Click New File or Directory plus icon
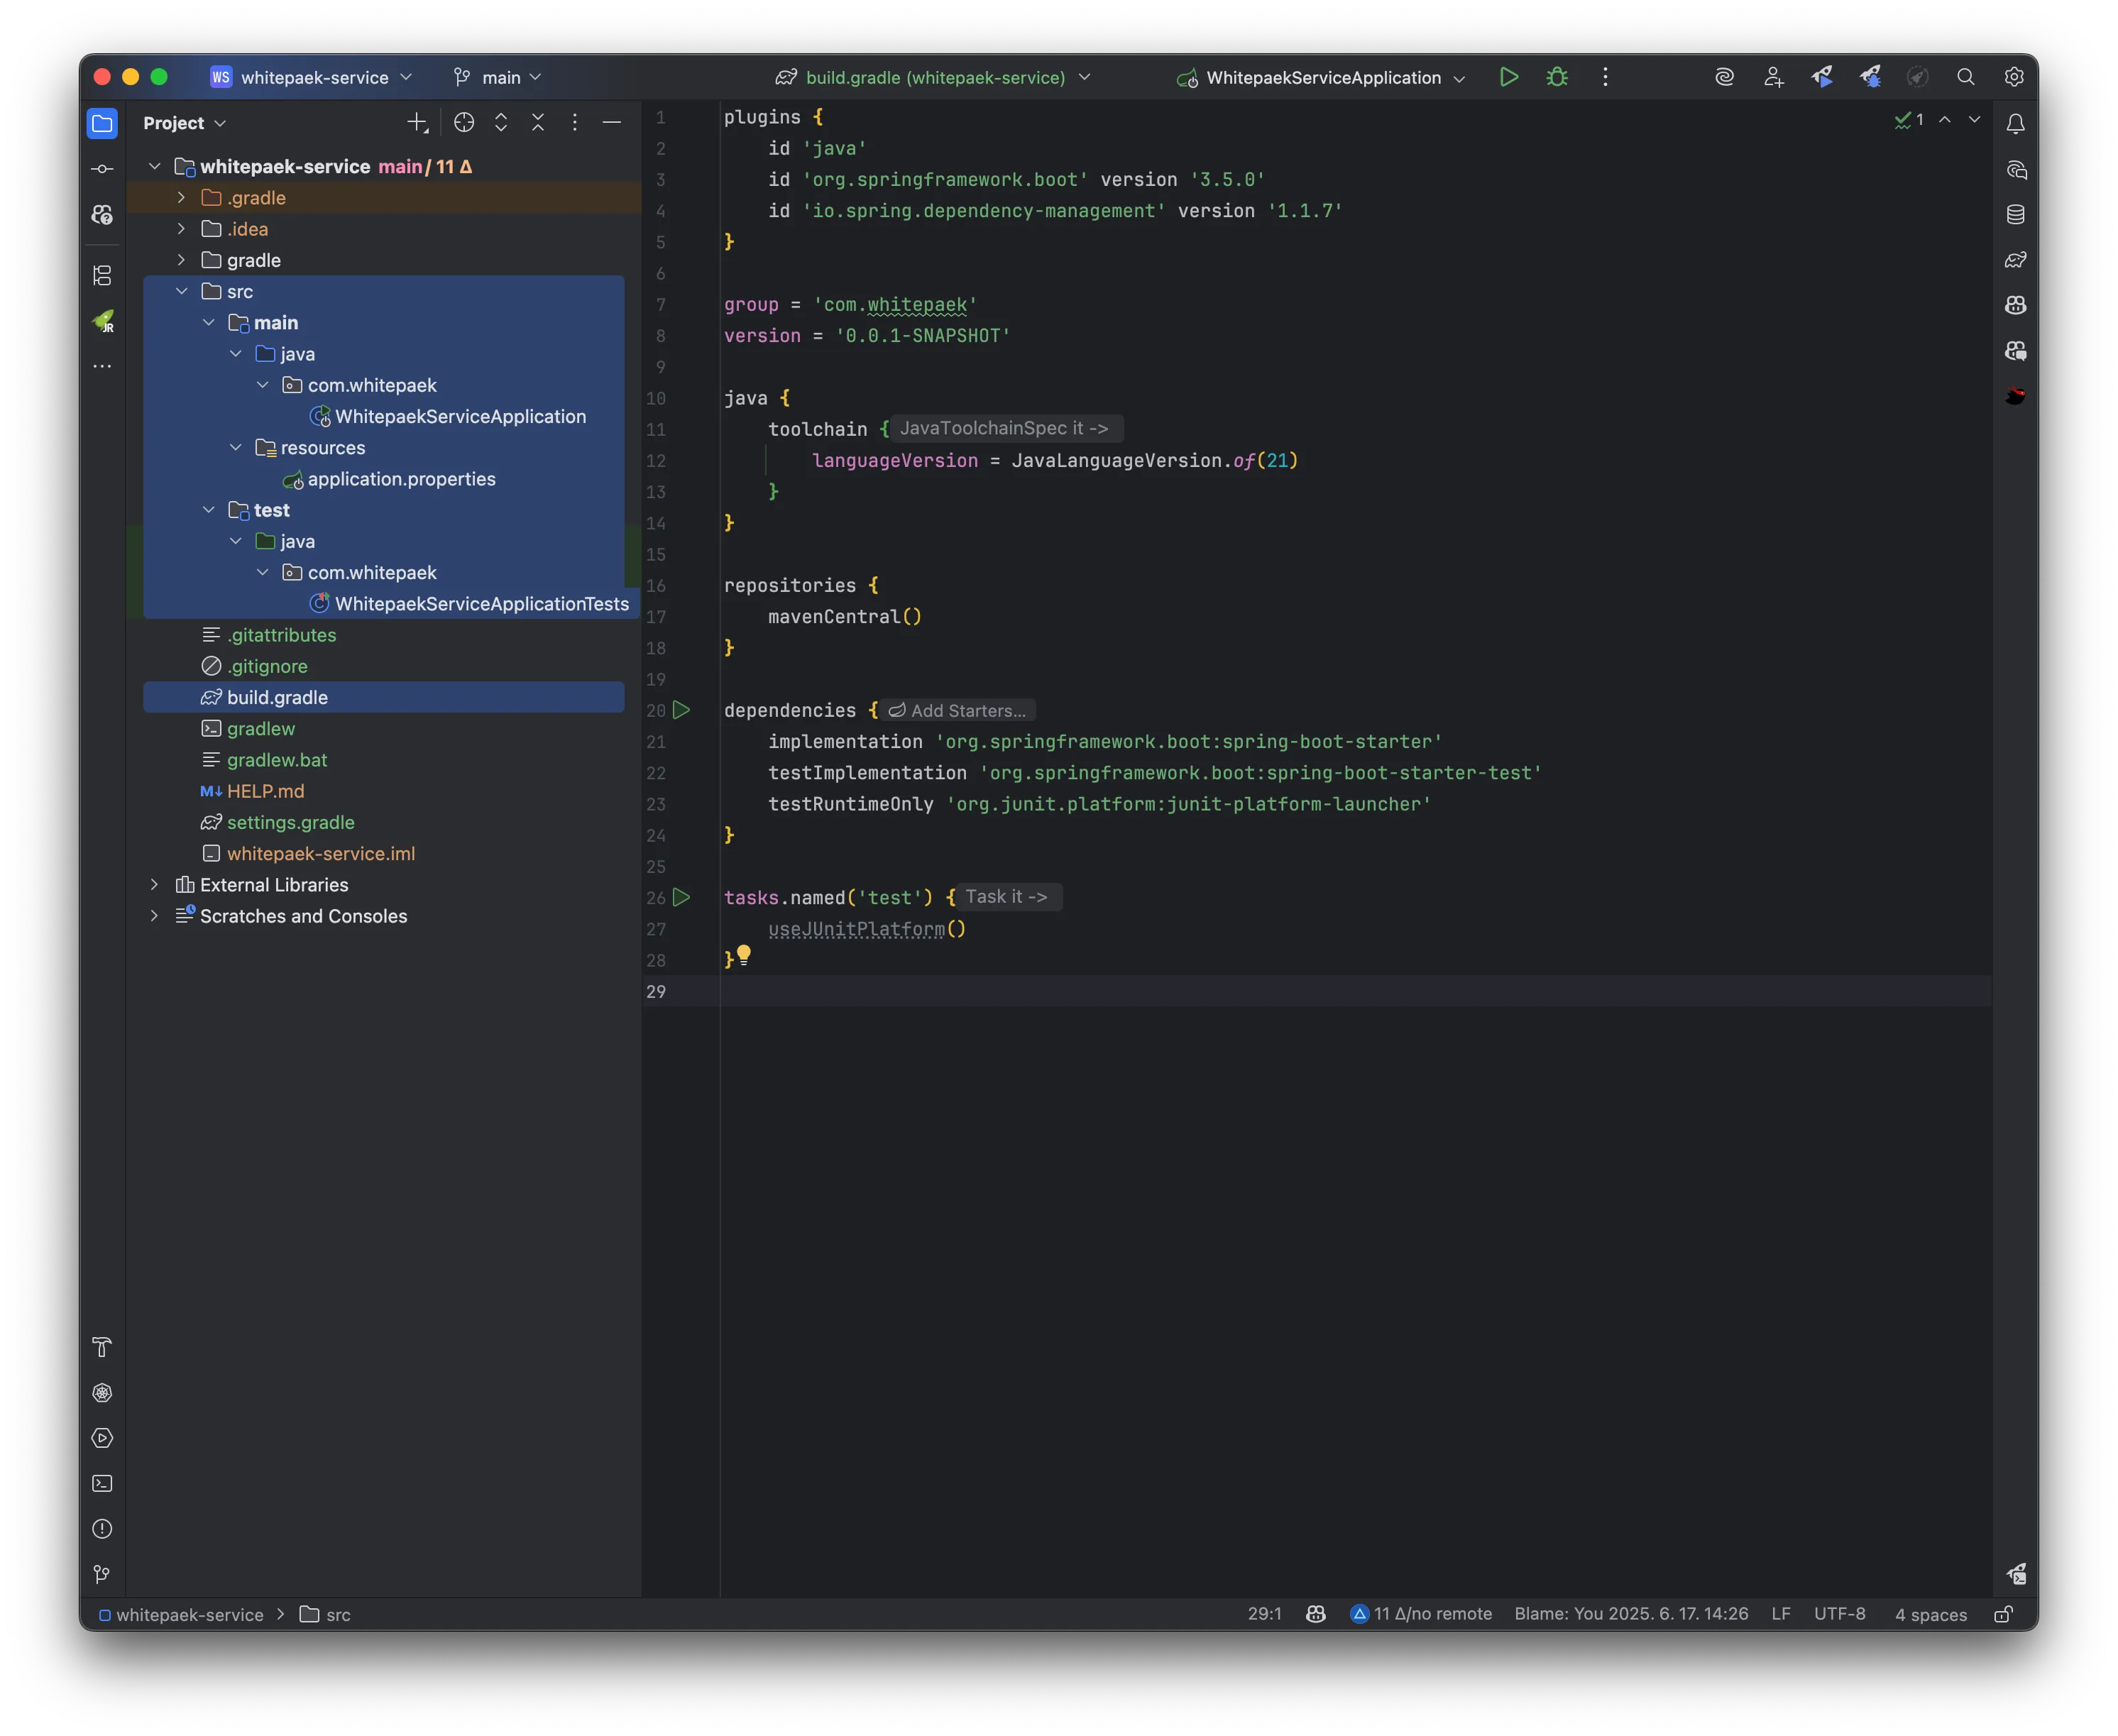The width and height of the screenshot is (2118, 1736). click(418, 122)
